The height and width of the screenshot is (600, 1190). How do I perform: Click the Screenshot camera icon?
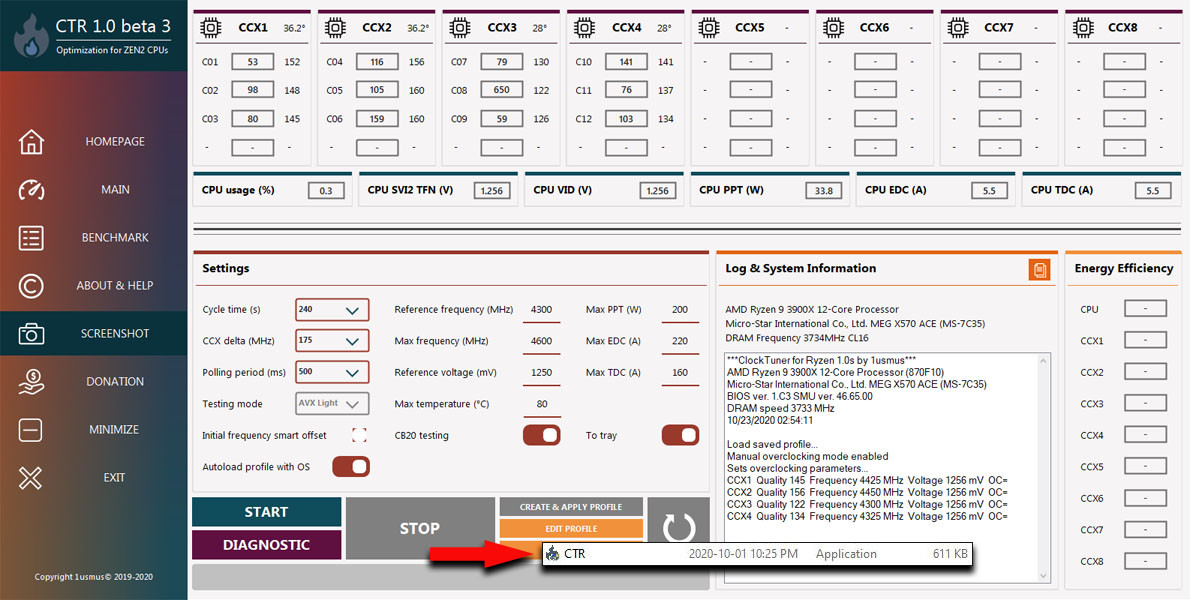(x=31, y=334)
